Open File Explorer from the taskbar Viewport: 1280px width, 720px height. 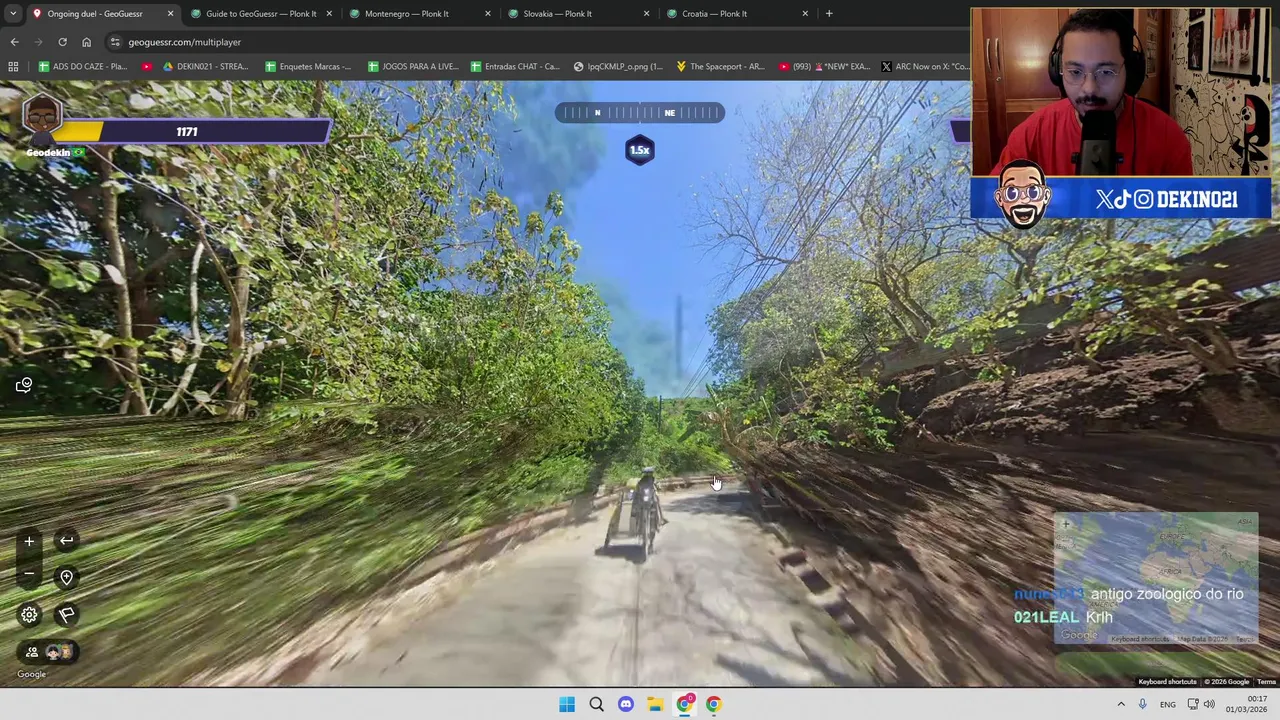click(x=655, y=704)
